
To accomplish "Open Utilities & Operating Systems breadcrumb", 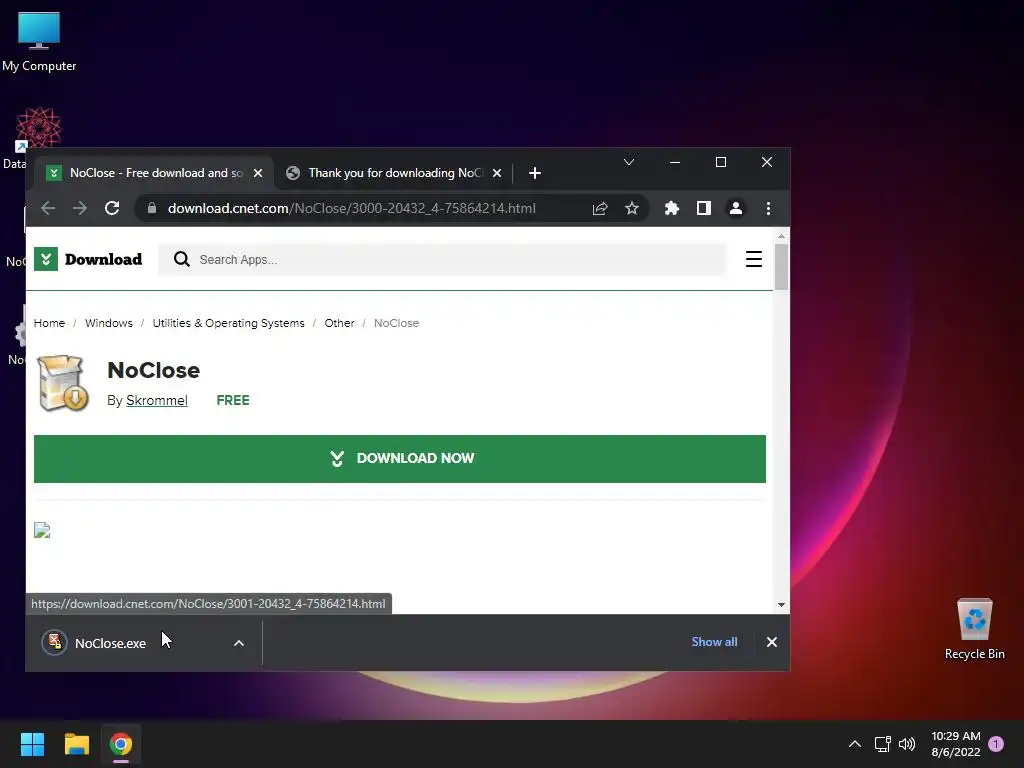I will click(x=229, y=323).
